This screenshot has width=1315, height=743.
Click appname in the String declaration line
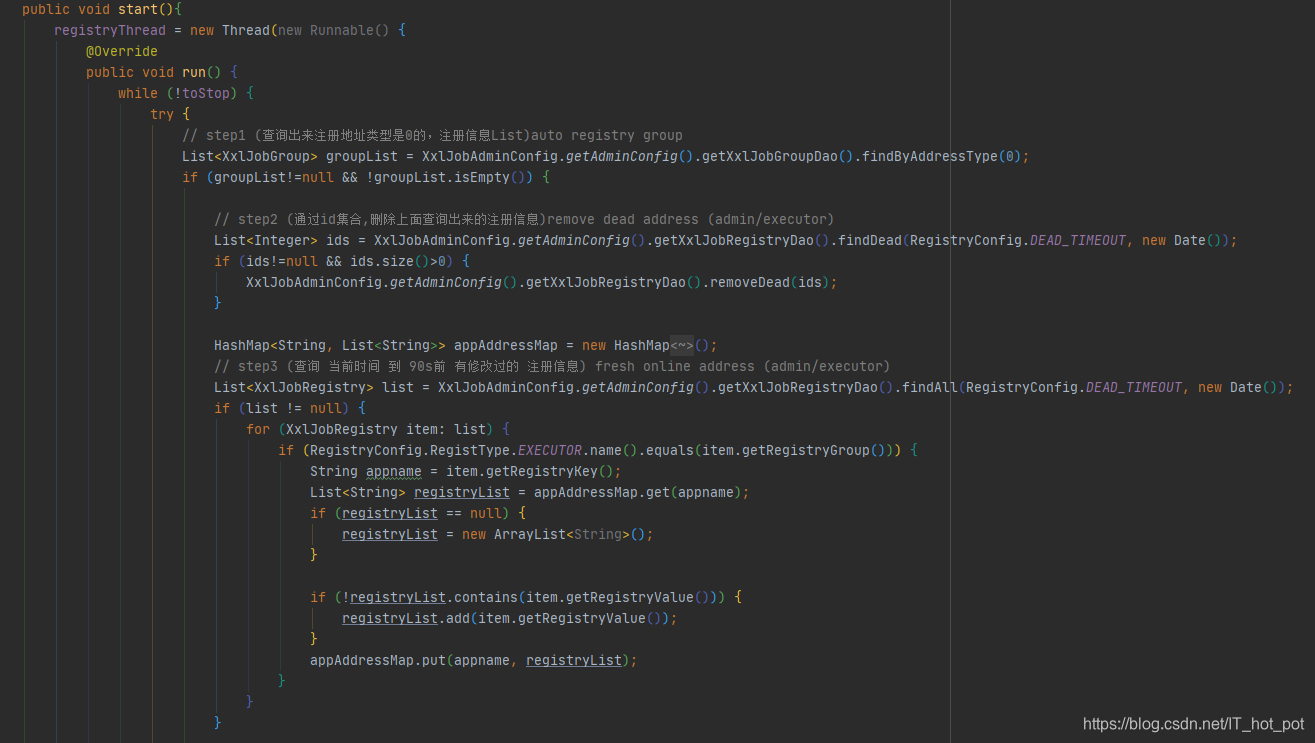394,471
